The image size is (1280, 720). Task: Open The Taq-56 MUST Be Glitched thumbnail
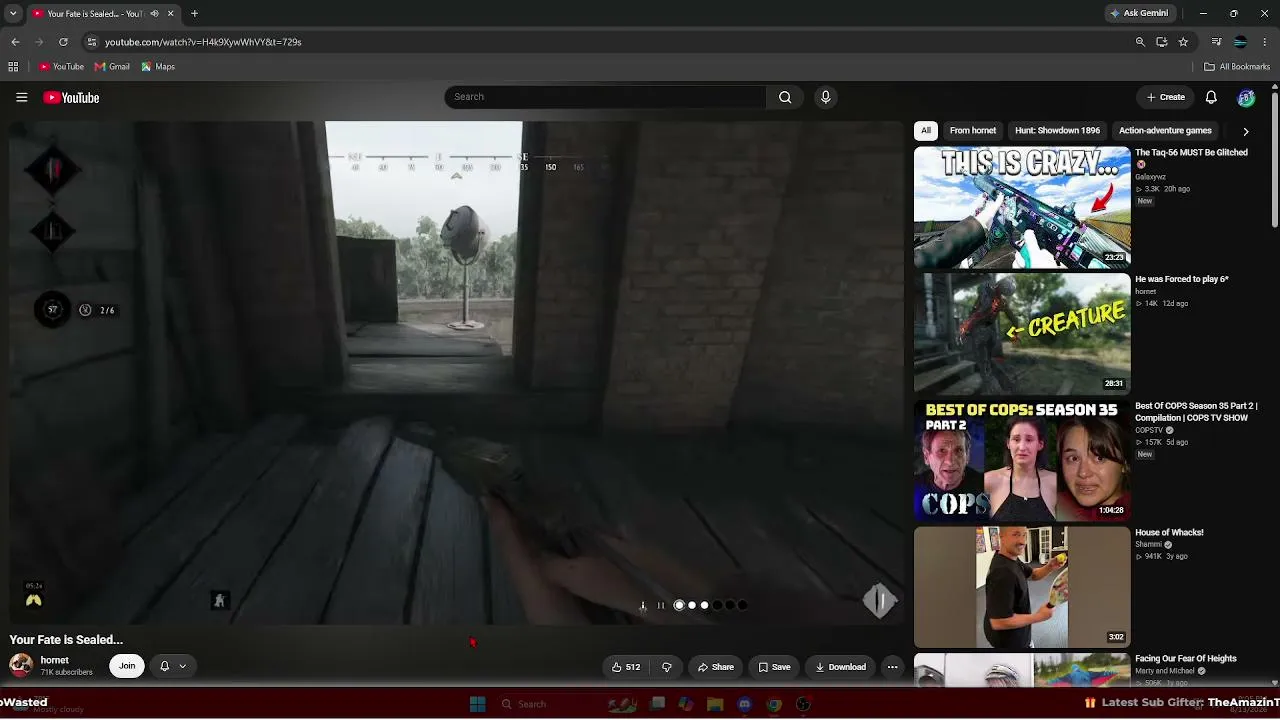click(x=1022, y=207)
